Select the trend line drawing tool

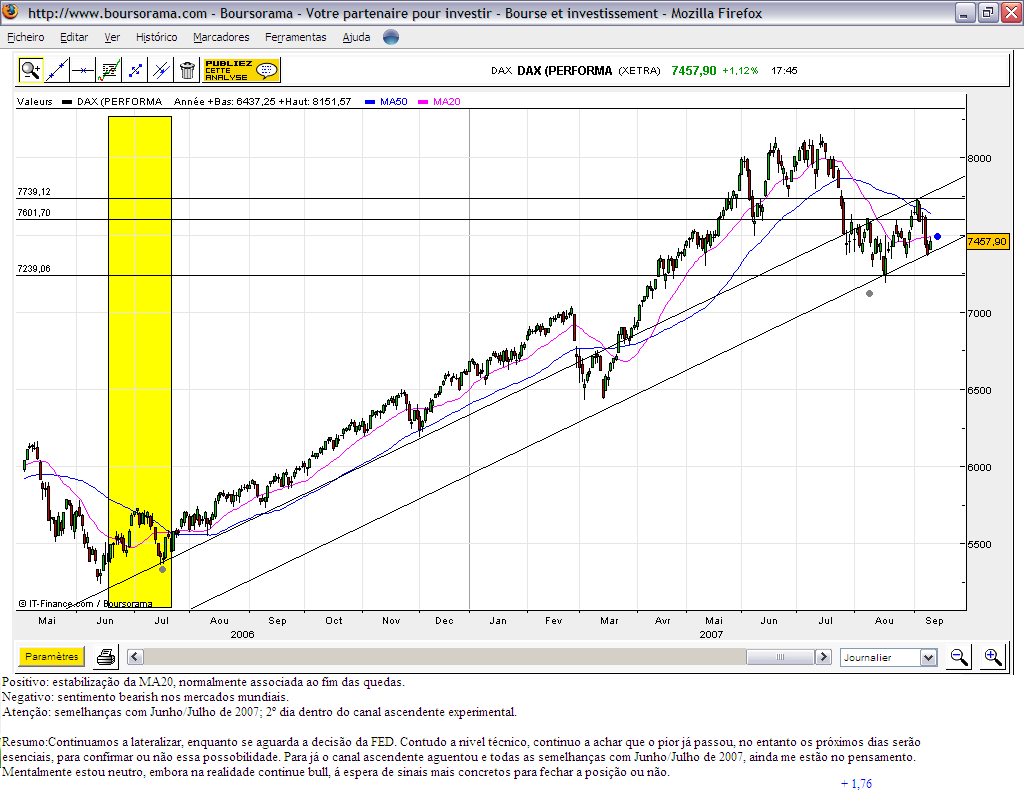pos(57,70)
